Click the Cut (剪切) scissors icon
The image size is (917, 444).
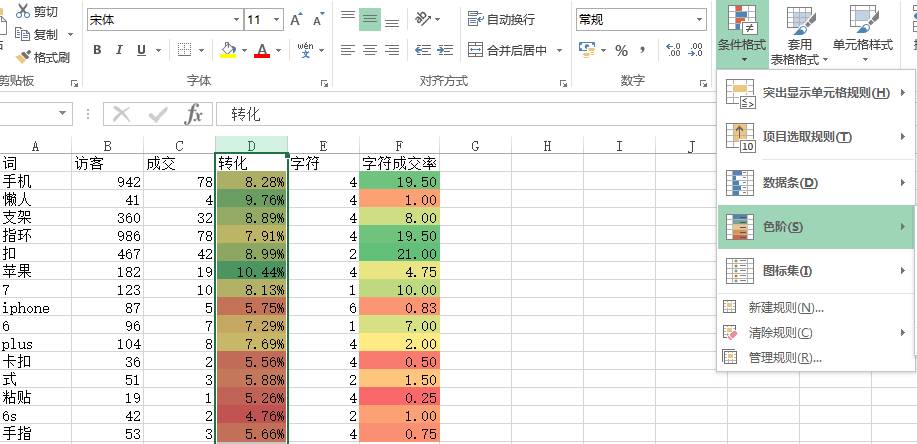[23, 11]
